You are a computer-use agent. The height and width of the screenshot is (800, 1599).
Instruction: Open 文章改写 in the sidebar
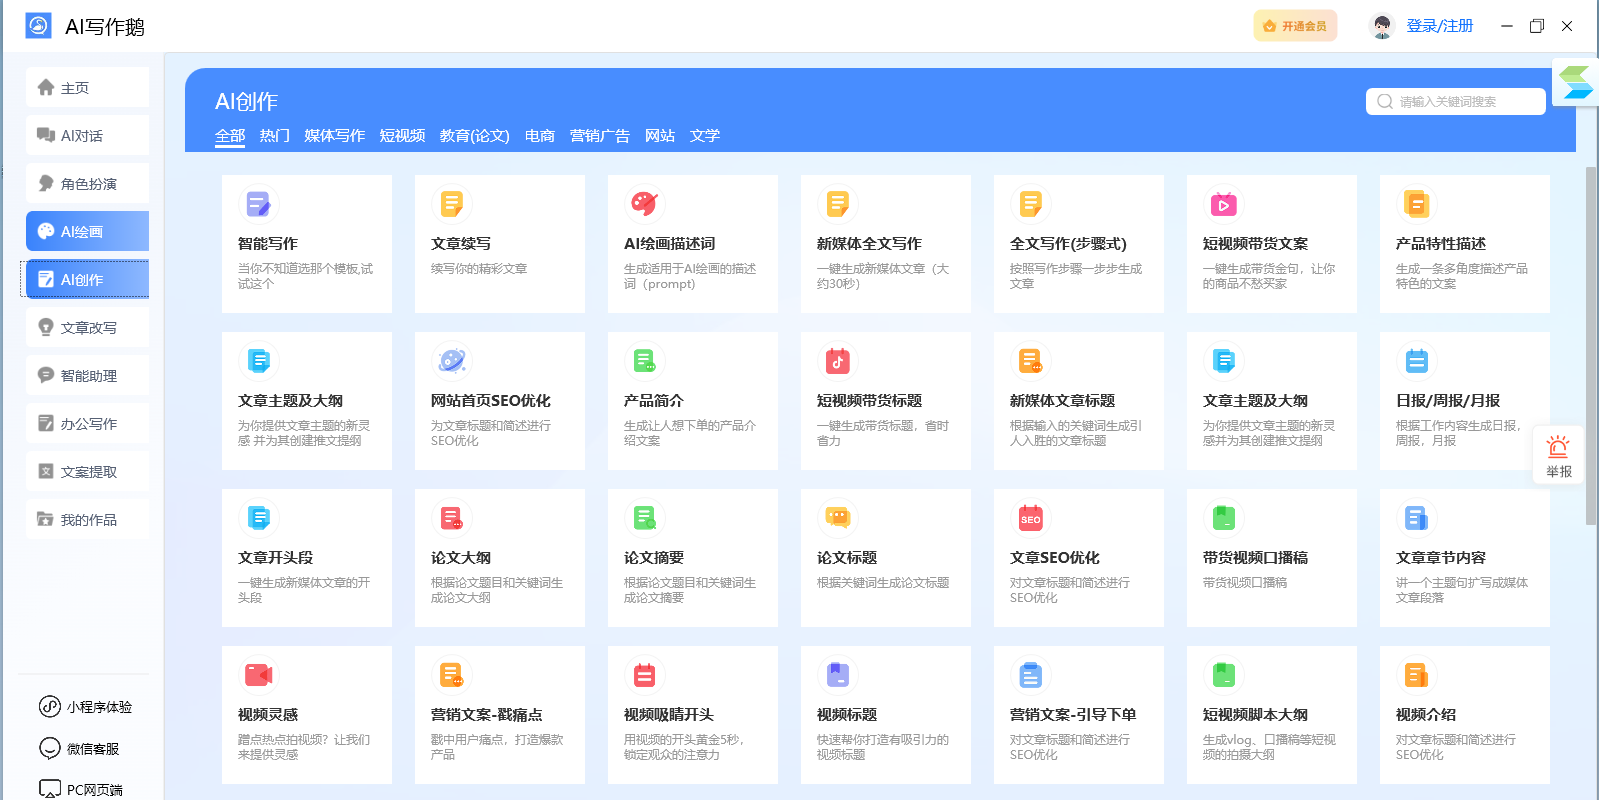(x=87, y=328)
